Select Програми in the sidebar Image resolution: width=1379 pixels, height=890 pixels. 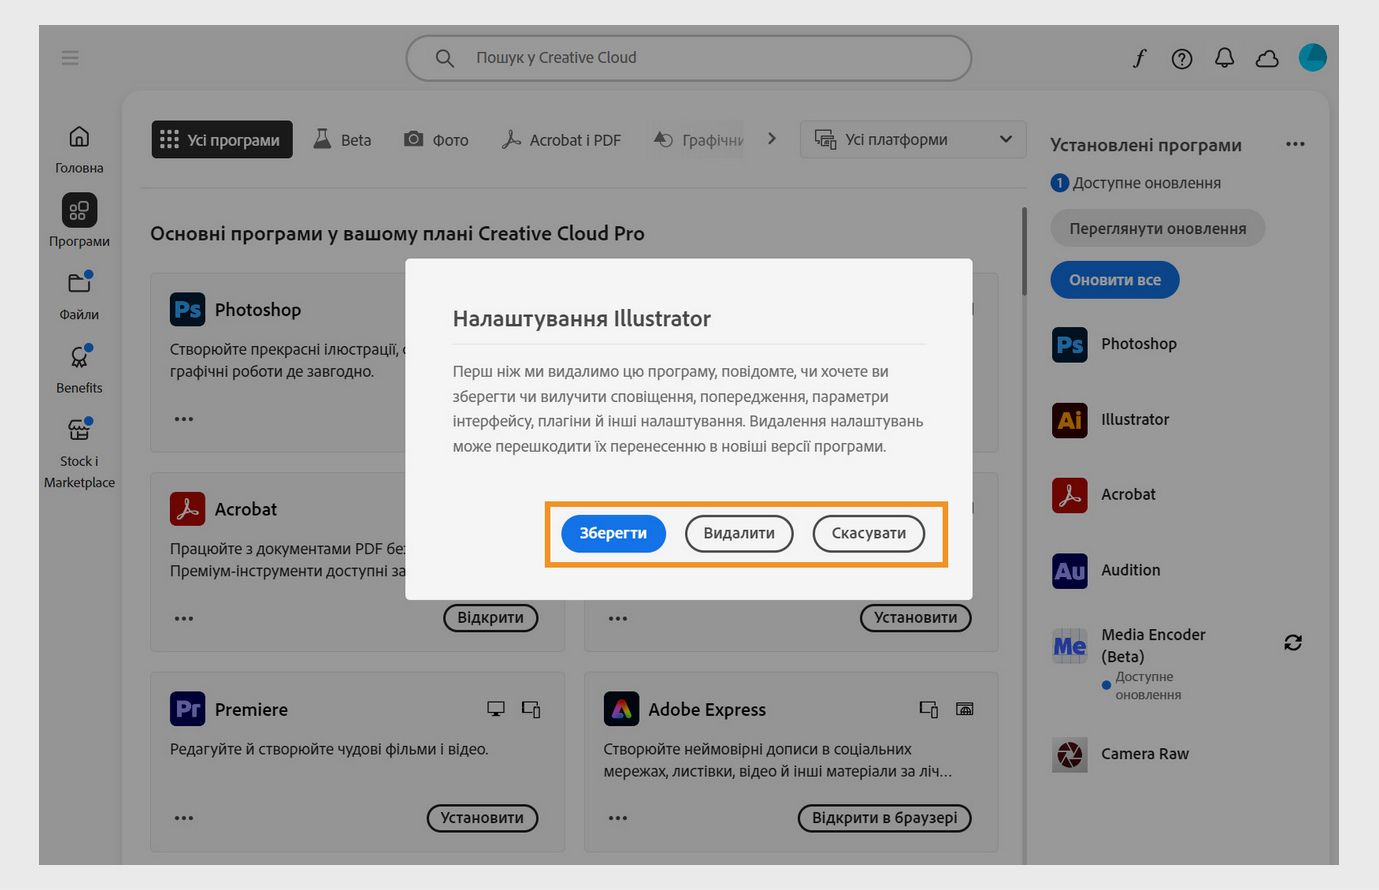pyautogui.click(x=79, y=221)
